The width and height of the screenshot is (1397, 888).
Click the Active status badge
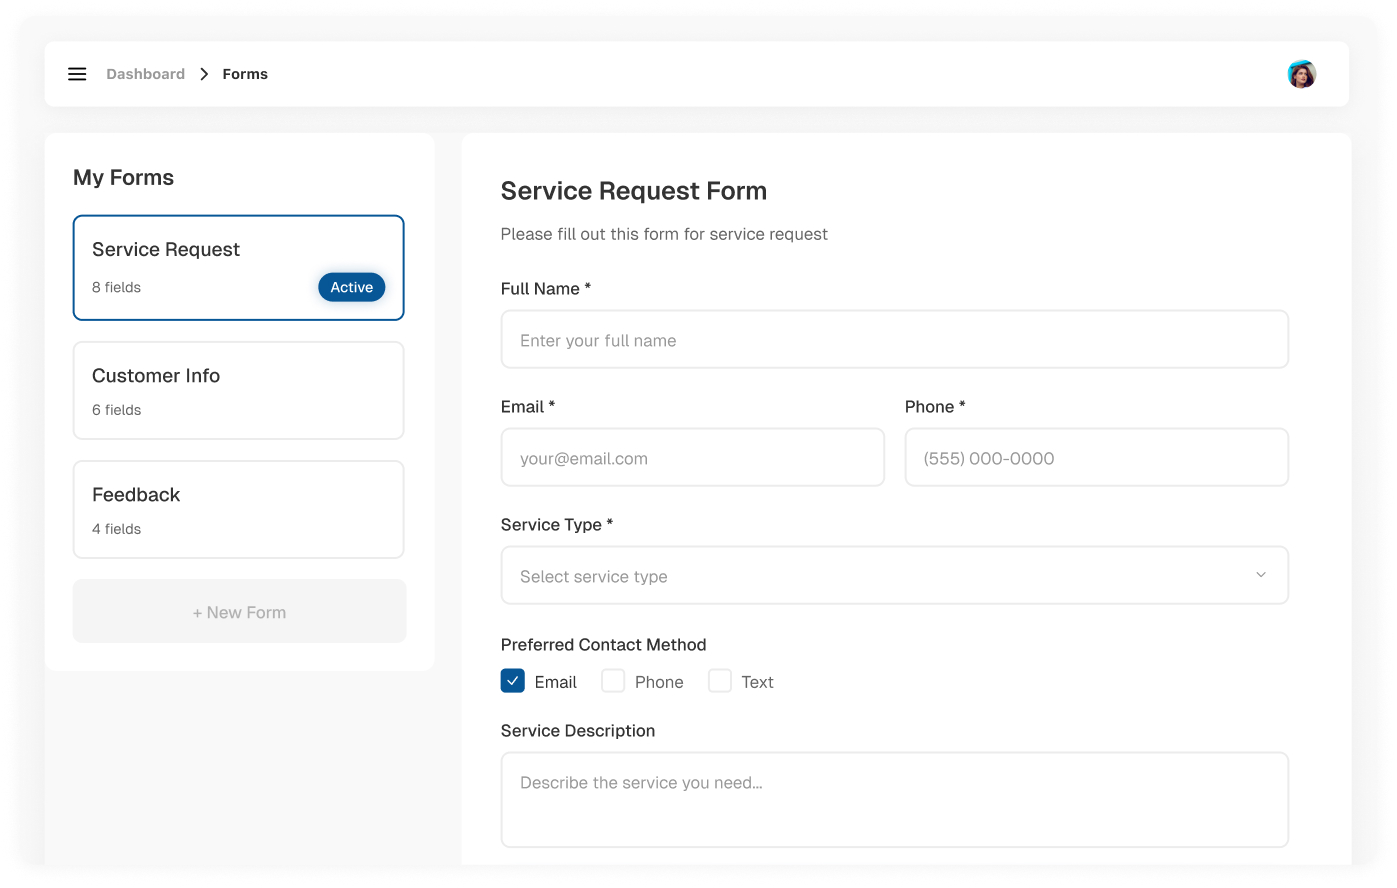[x=351, y=287]
